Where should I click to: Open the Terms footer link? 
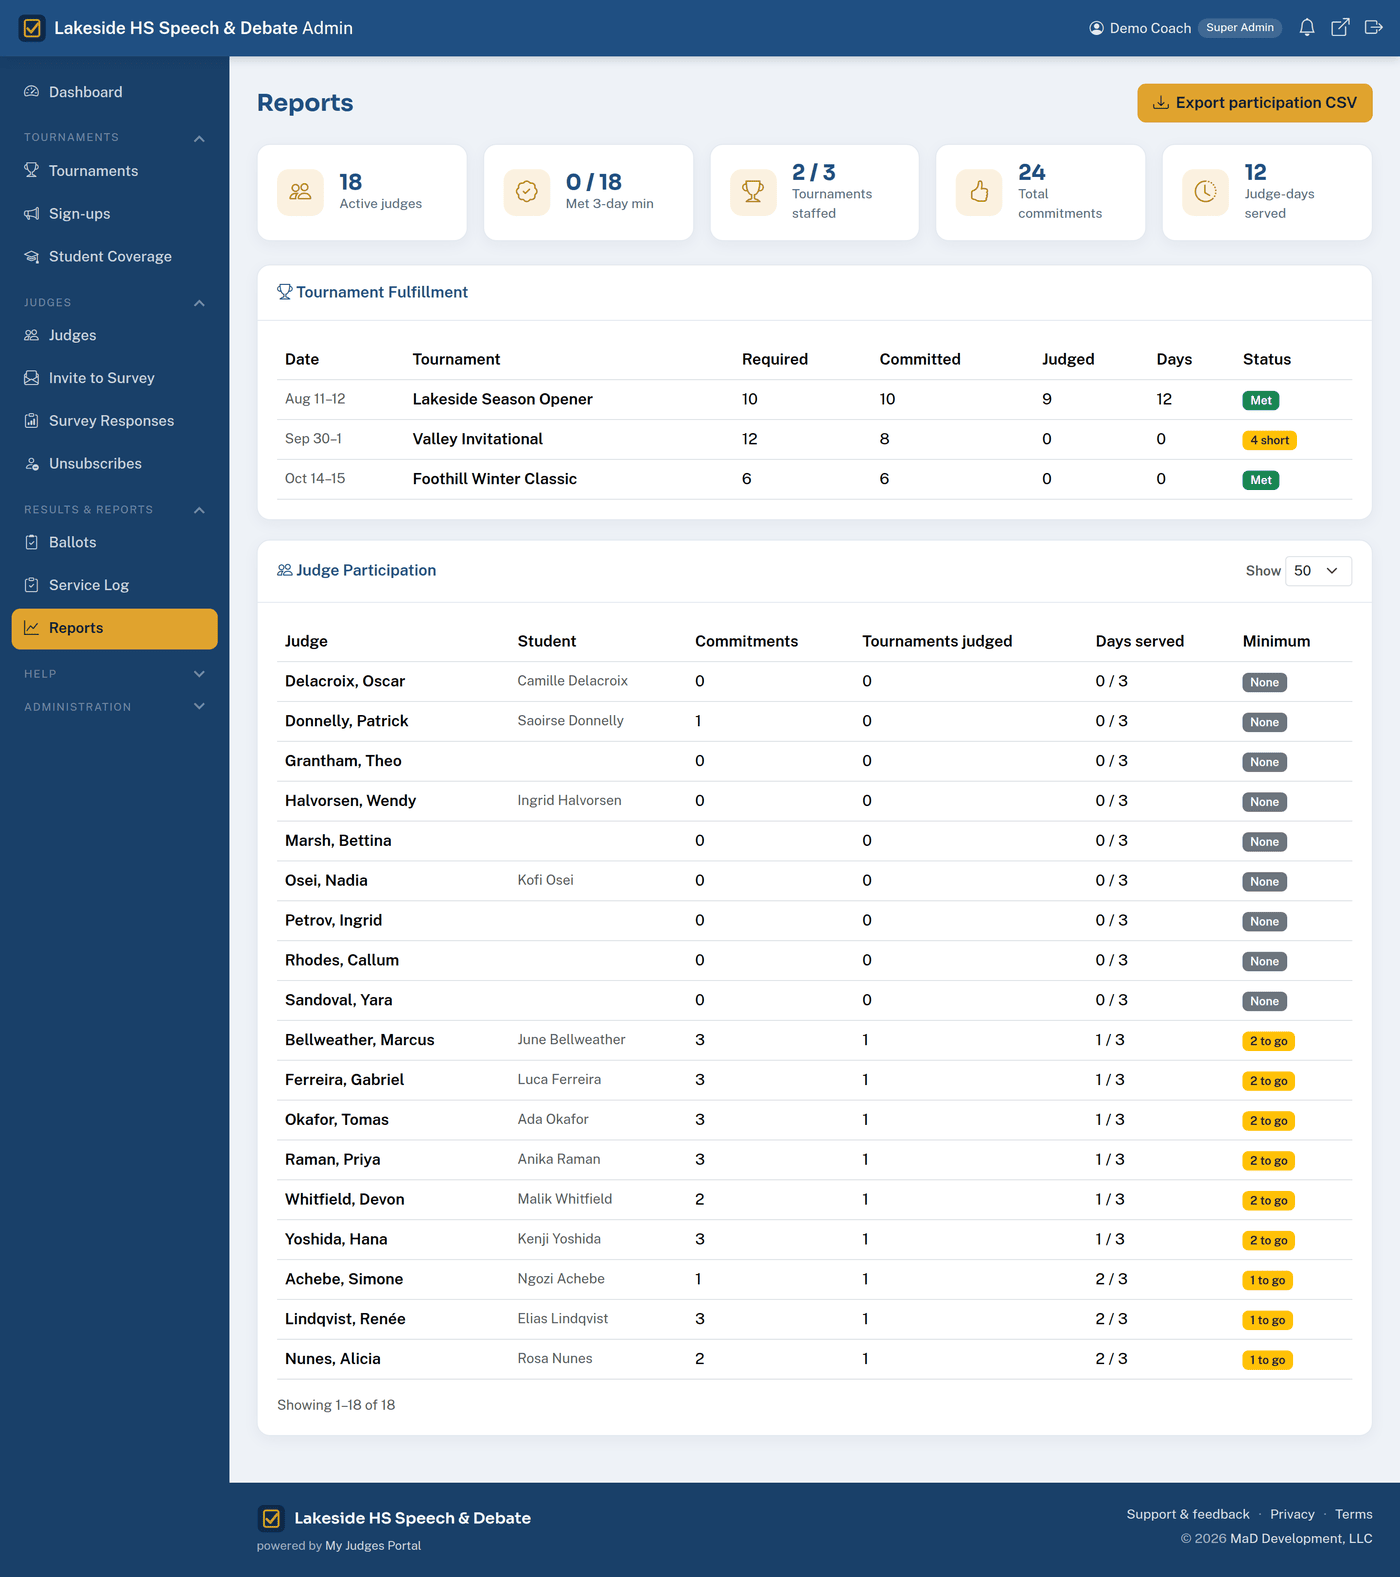pyautogui.click(x=1354, y=1514)
